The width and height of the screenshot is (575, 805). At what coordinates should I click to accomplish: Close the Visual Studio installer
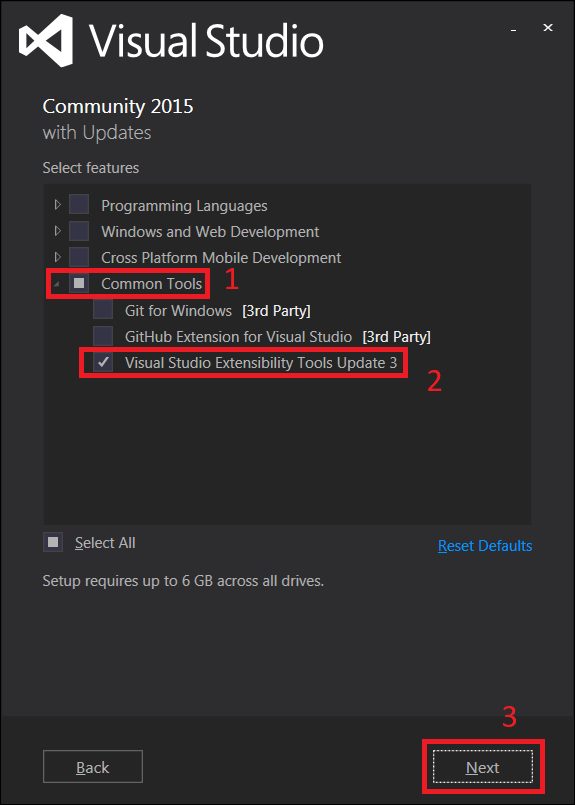click(548, 28)
